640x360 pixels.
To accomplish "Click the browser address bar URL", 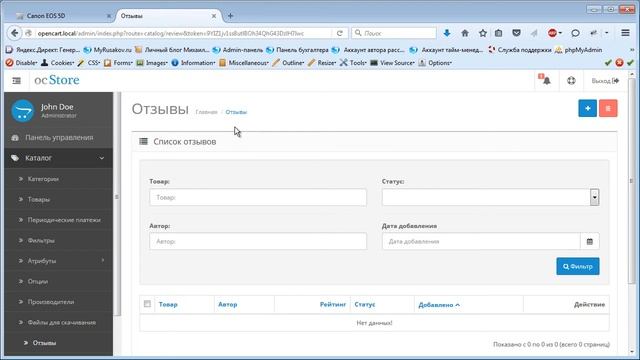I will point(171,33).
